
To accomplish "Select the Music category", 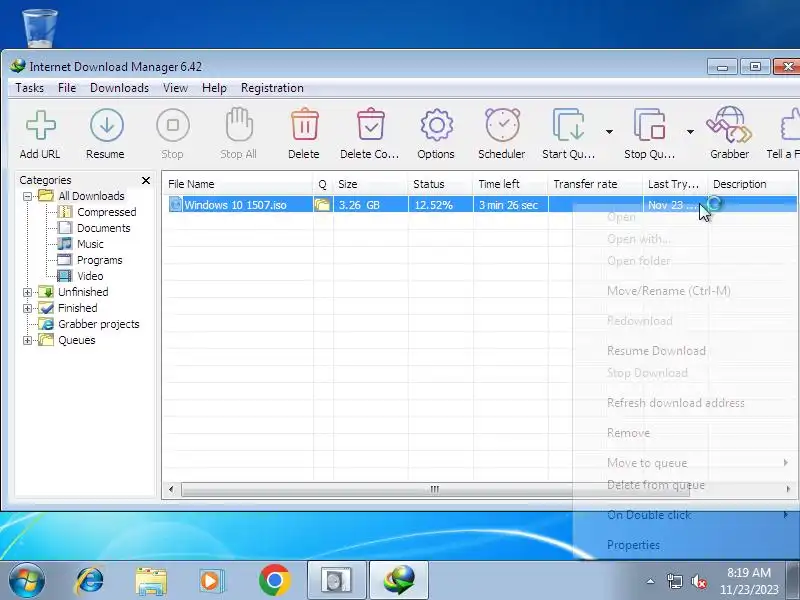I will [x=90, y=244].
